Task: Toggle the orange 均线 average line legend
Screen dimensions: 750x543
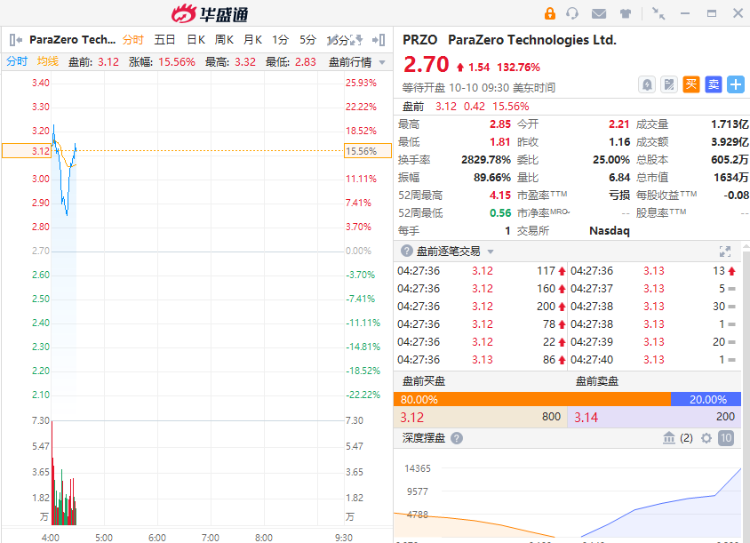Action: (48, 62)
